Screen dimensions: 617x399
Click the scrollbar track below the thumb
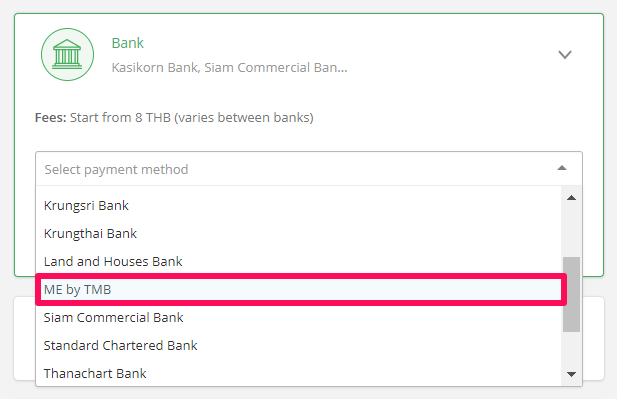click(571, 349)
